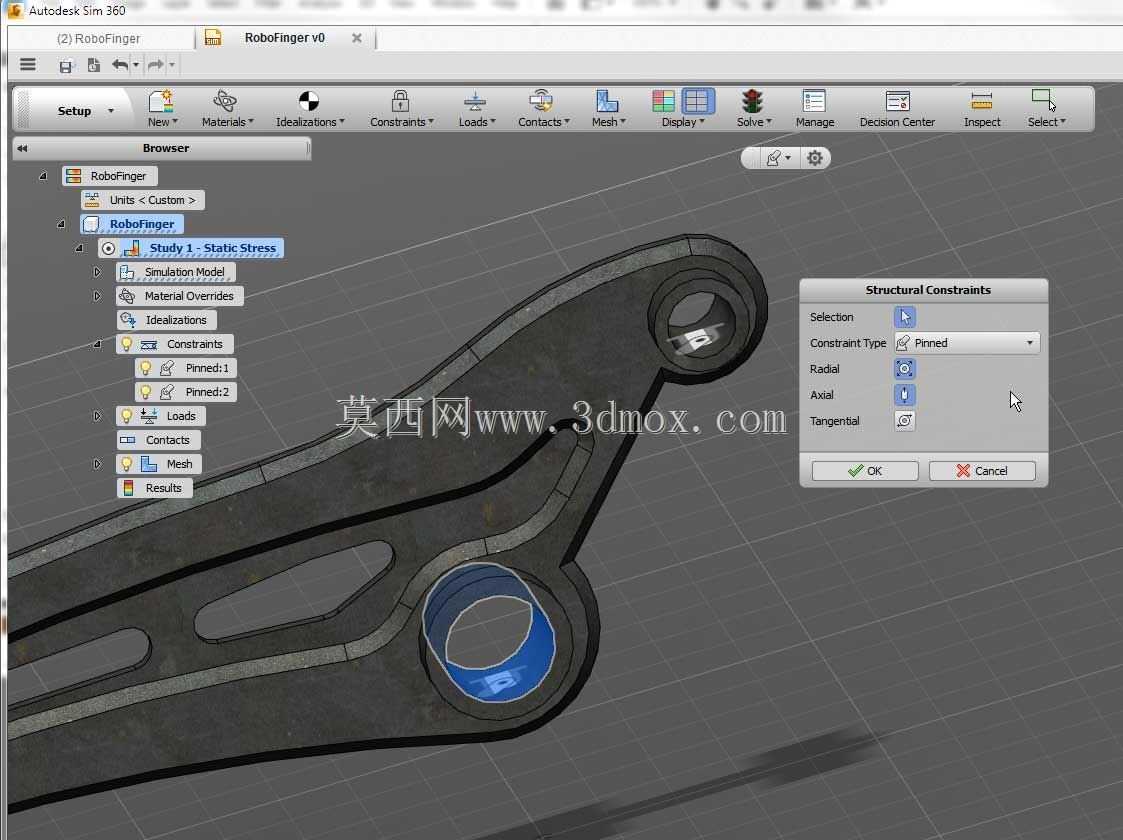Open the Constraints tool in toolbar

pyautogui.click(x=401, y=109)
